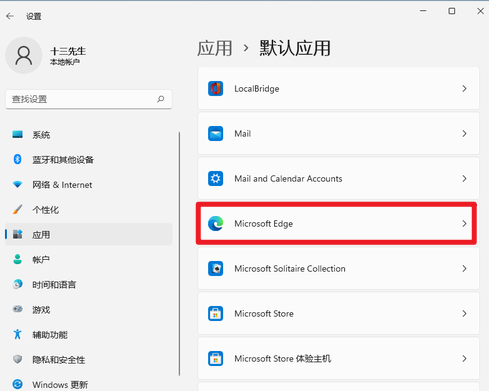Viewport: 489px width, 391px height.
Task: Click 应用 breadcrumb link in header
Action: tap(215, 48)
